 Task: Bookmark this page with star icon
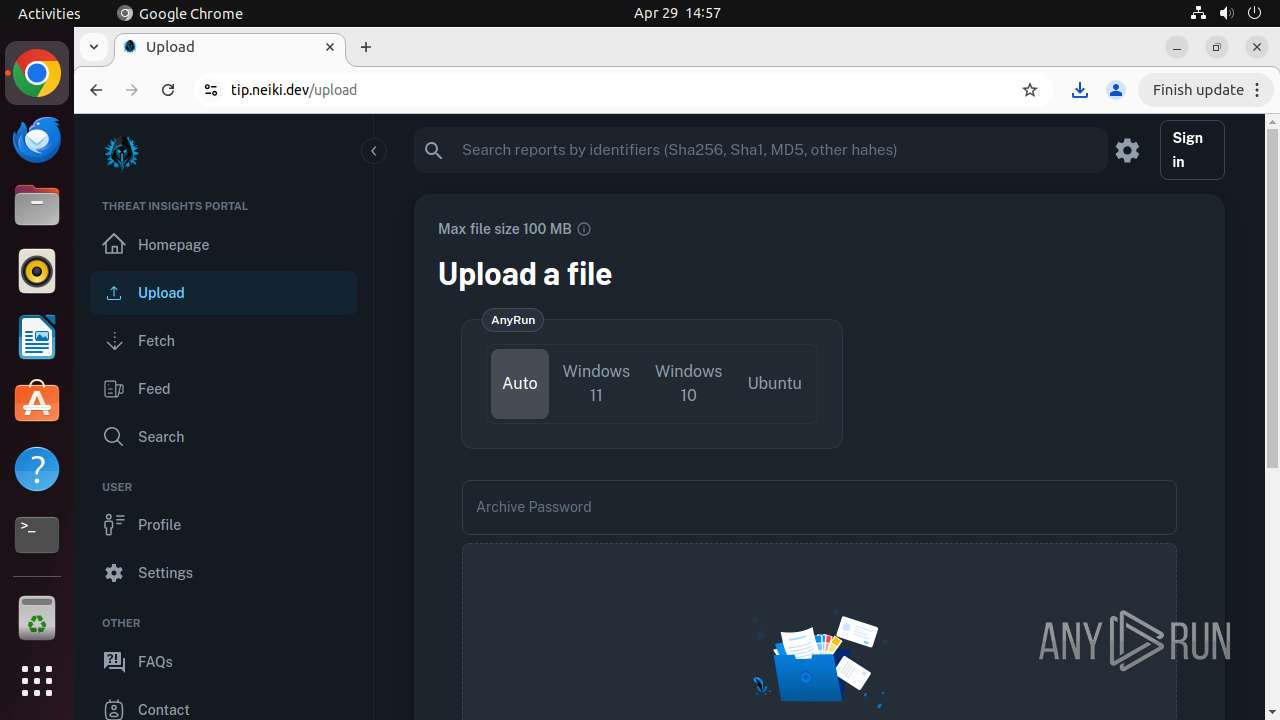[1030, 90]
